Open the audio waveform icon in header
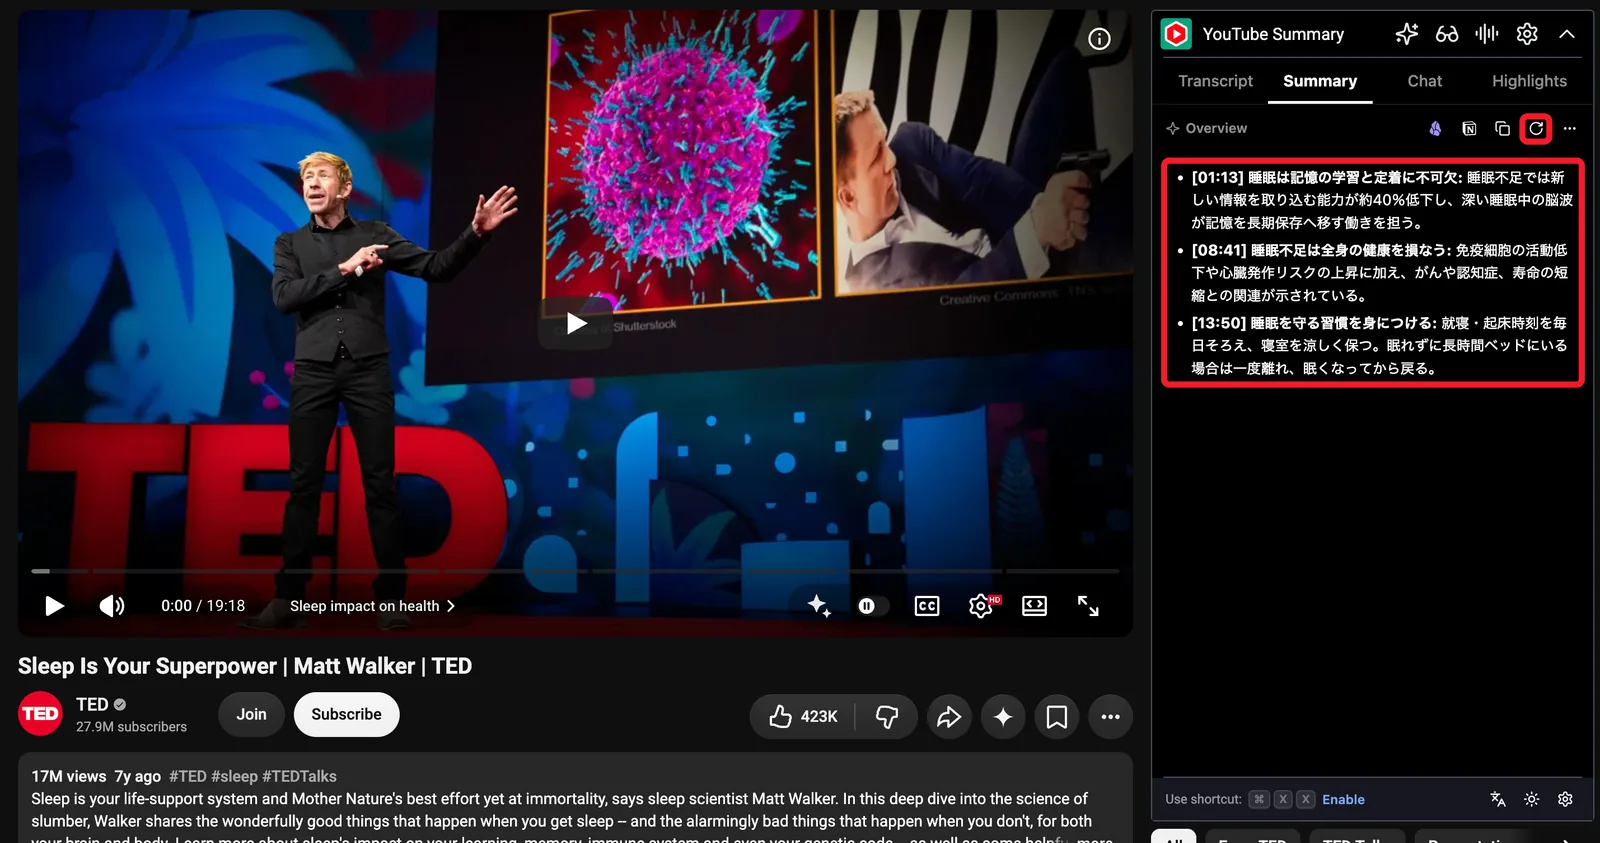 pos(1487,34)
